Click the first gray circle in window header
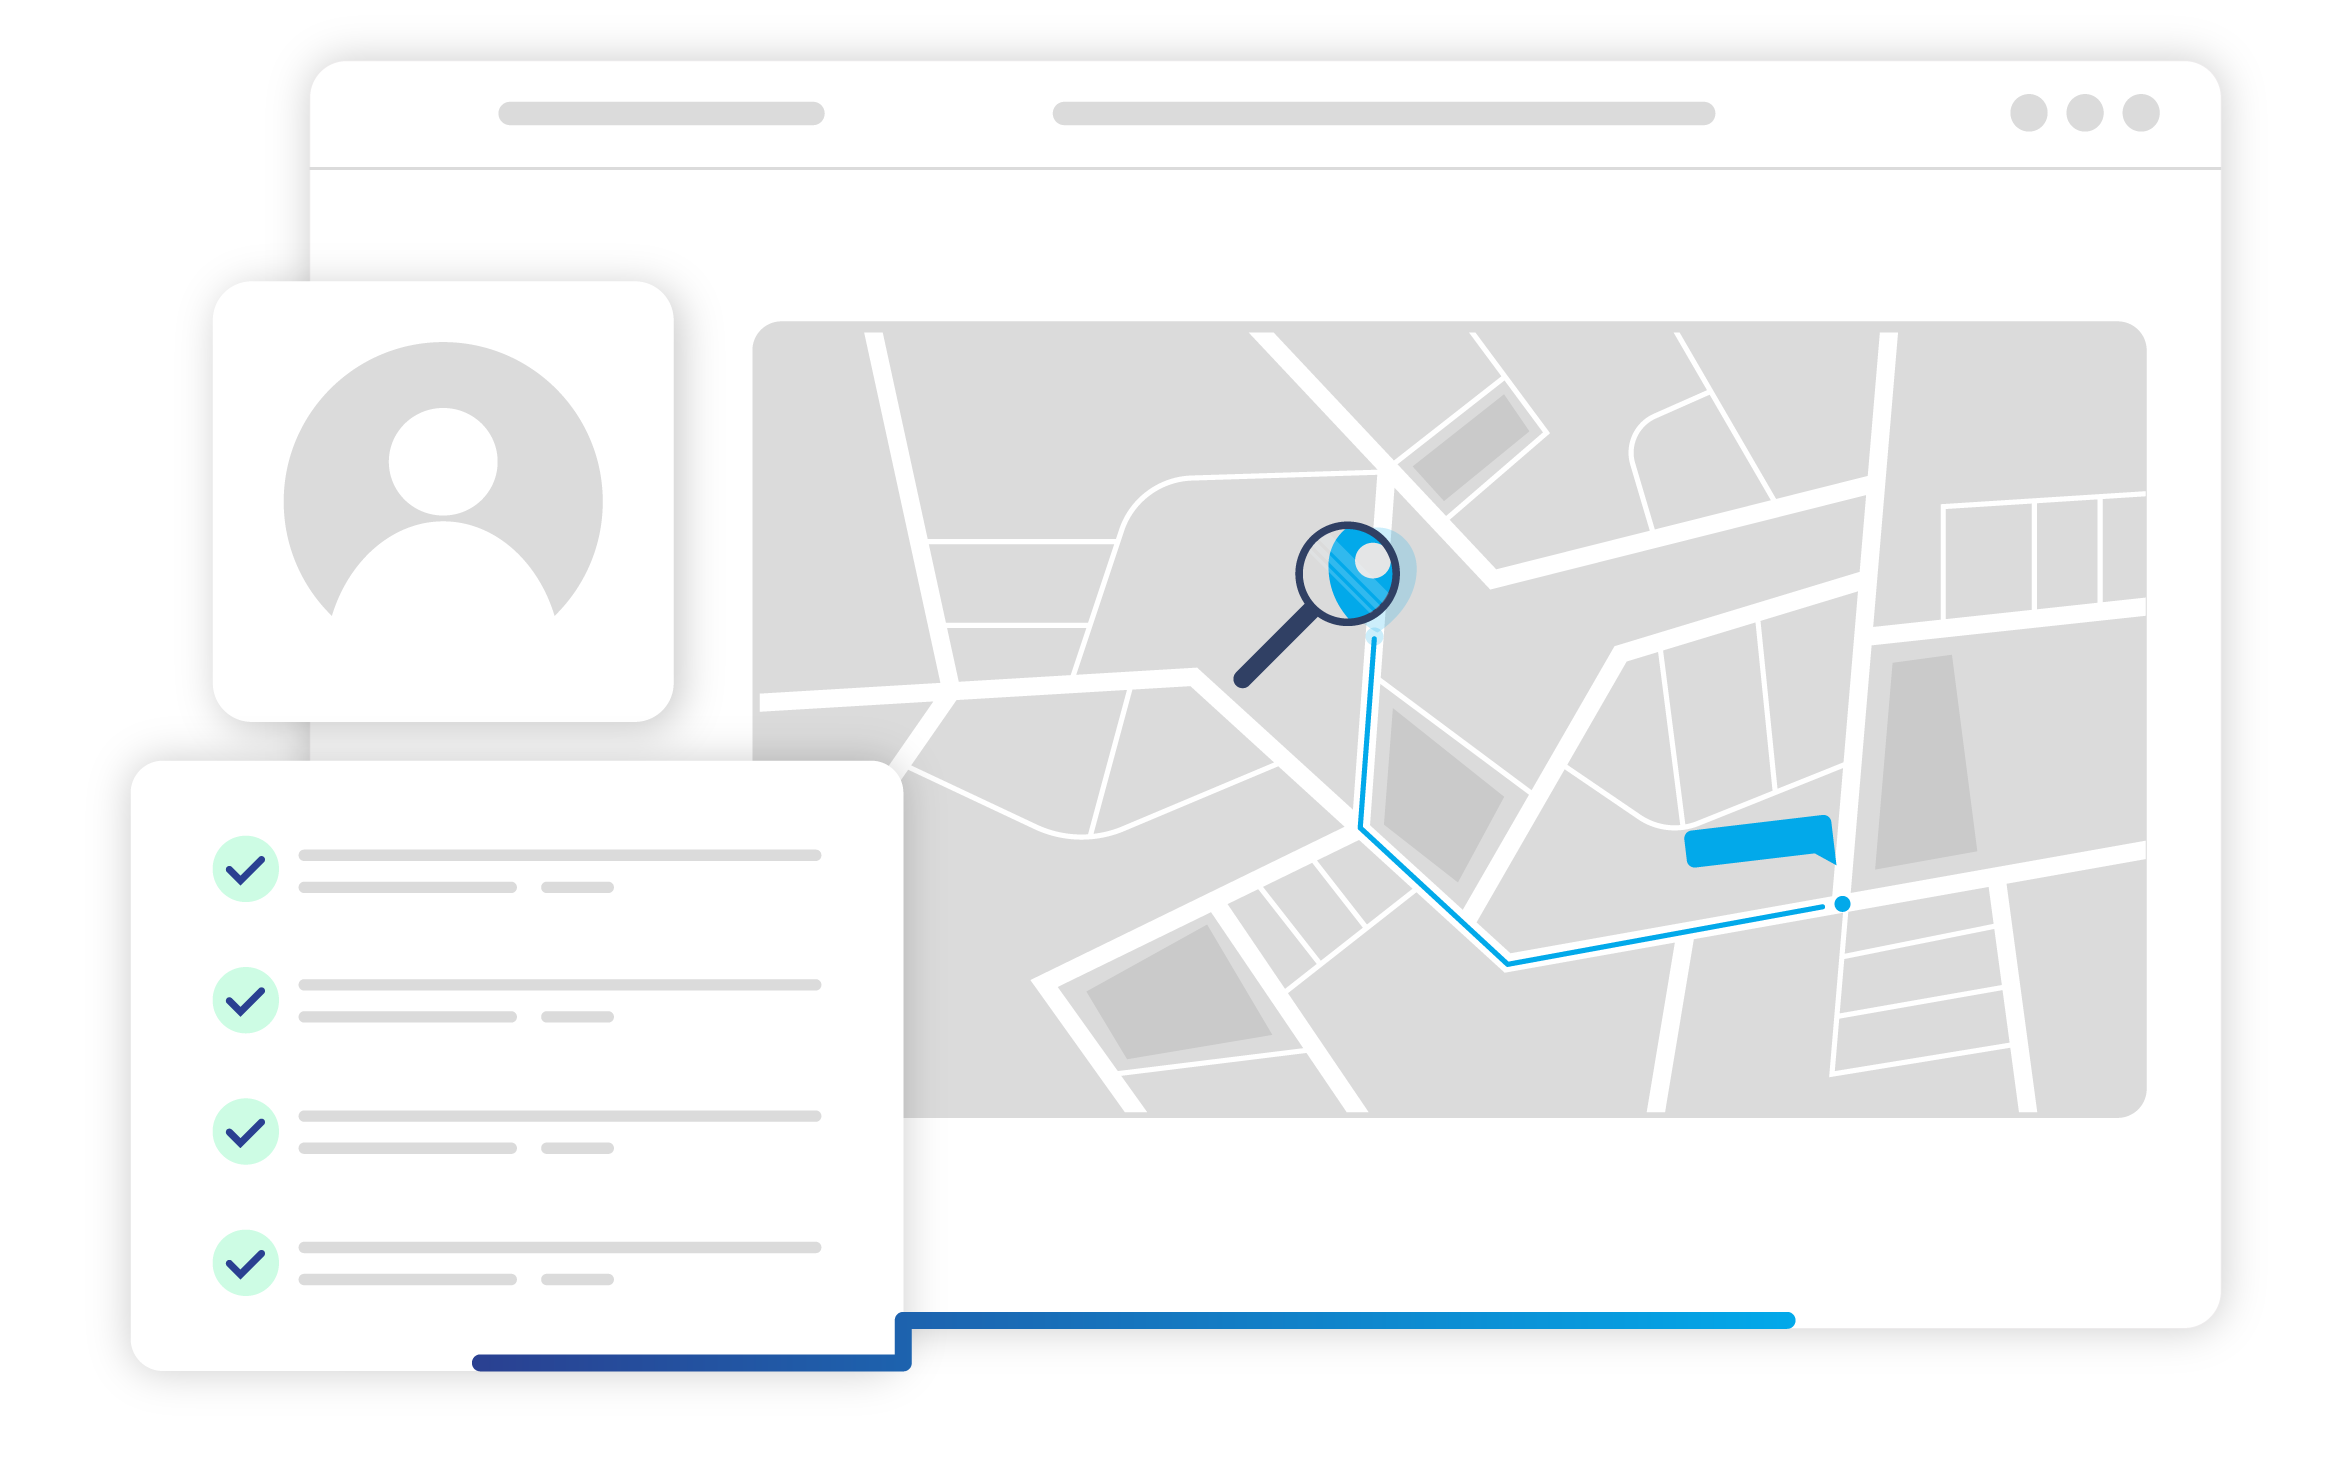This screenshot has height=1472, width=2352. tap(2028, 113)
